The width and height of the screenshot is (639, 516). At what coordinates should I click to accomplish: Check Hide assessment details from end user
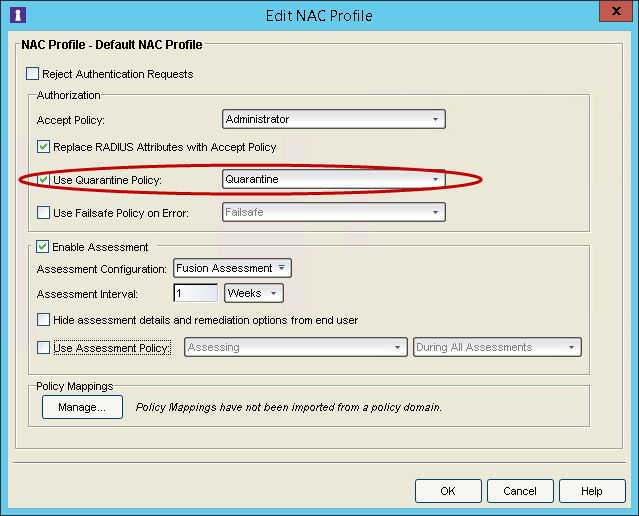(43, 320)
